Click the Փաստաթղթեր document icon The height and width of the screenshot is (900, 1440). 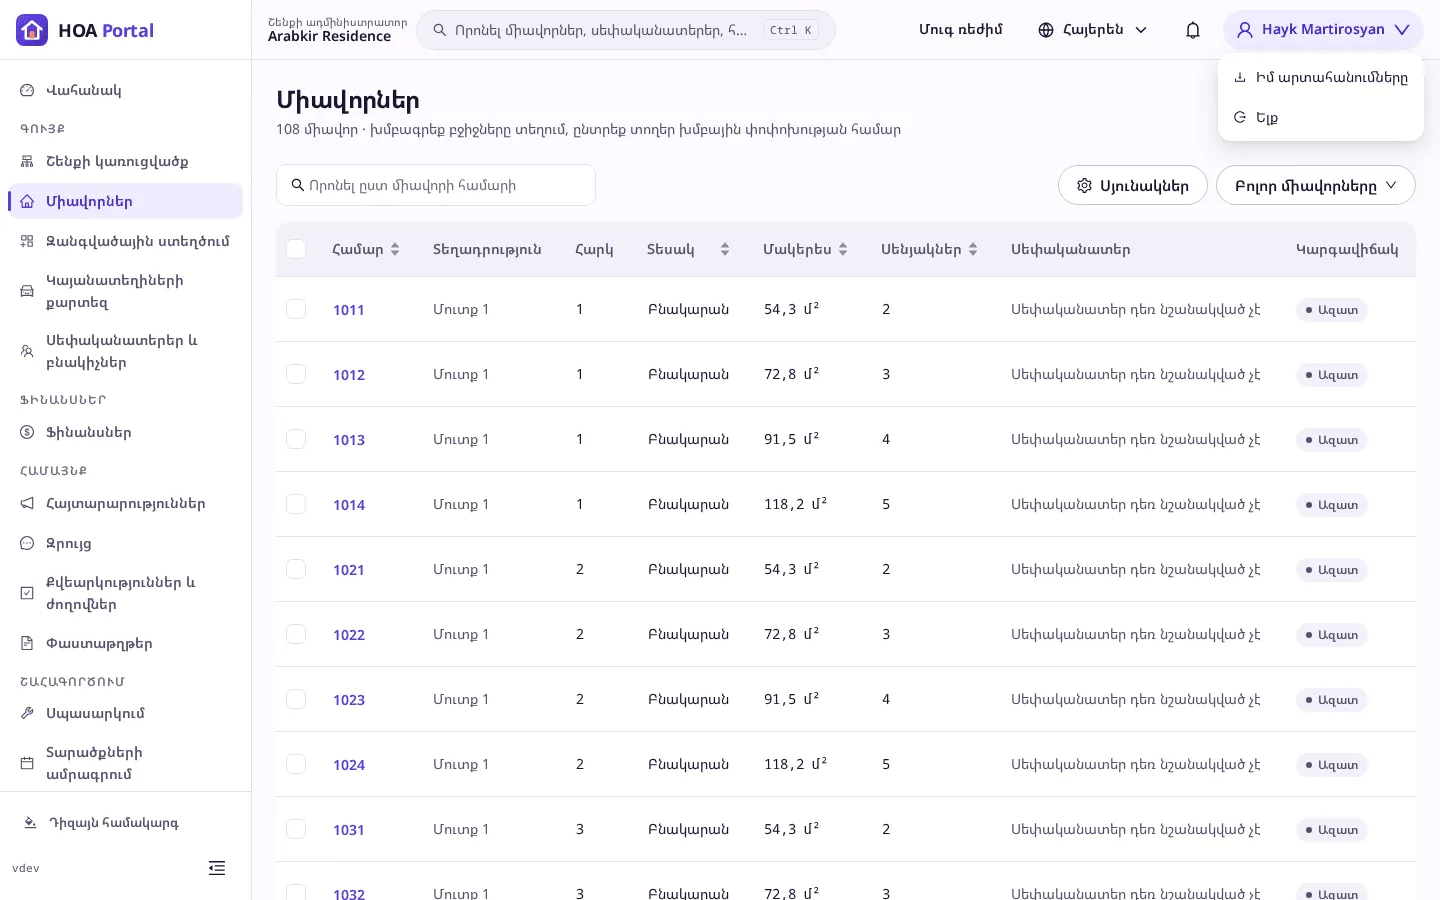(x=27, y=643)
